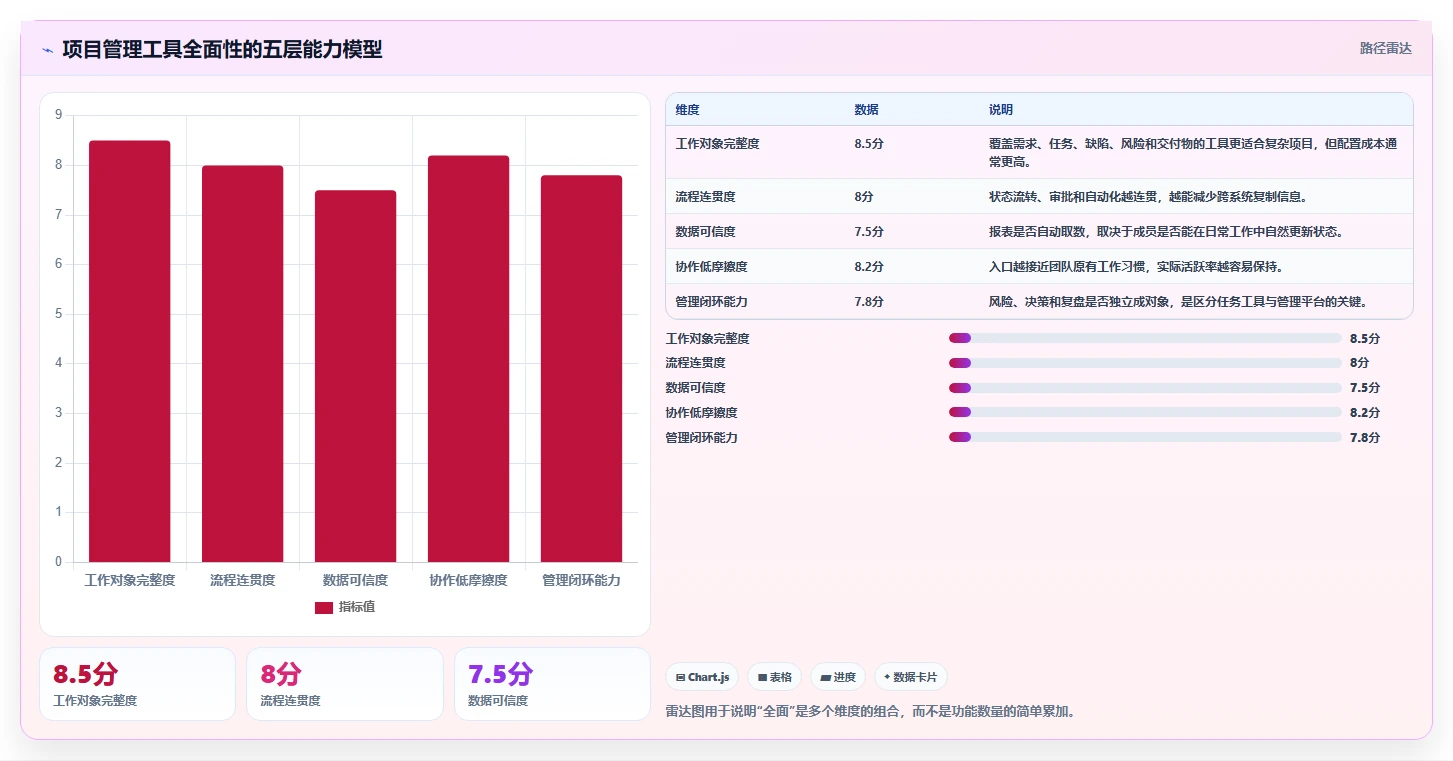Click the 流程连贯度 bar in chart
The image size is (1453, 761).
click(x=243, y=364)
